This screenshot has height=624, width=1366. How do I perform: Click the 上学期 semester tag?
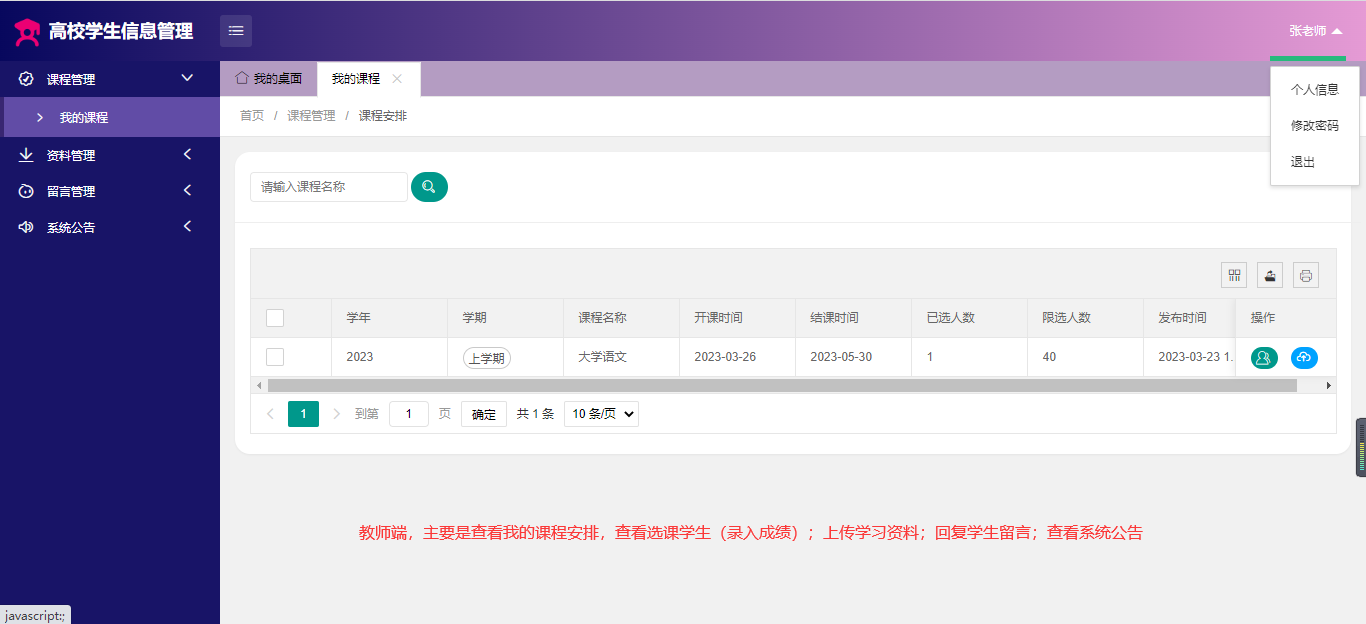coord(487,358)
